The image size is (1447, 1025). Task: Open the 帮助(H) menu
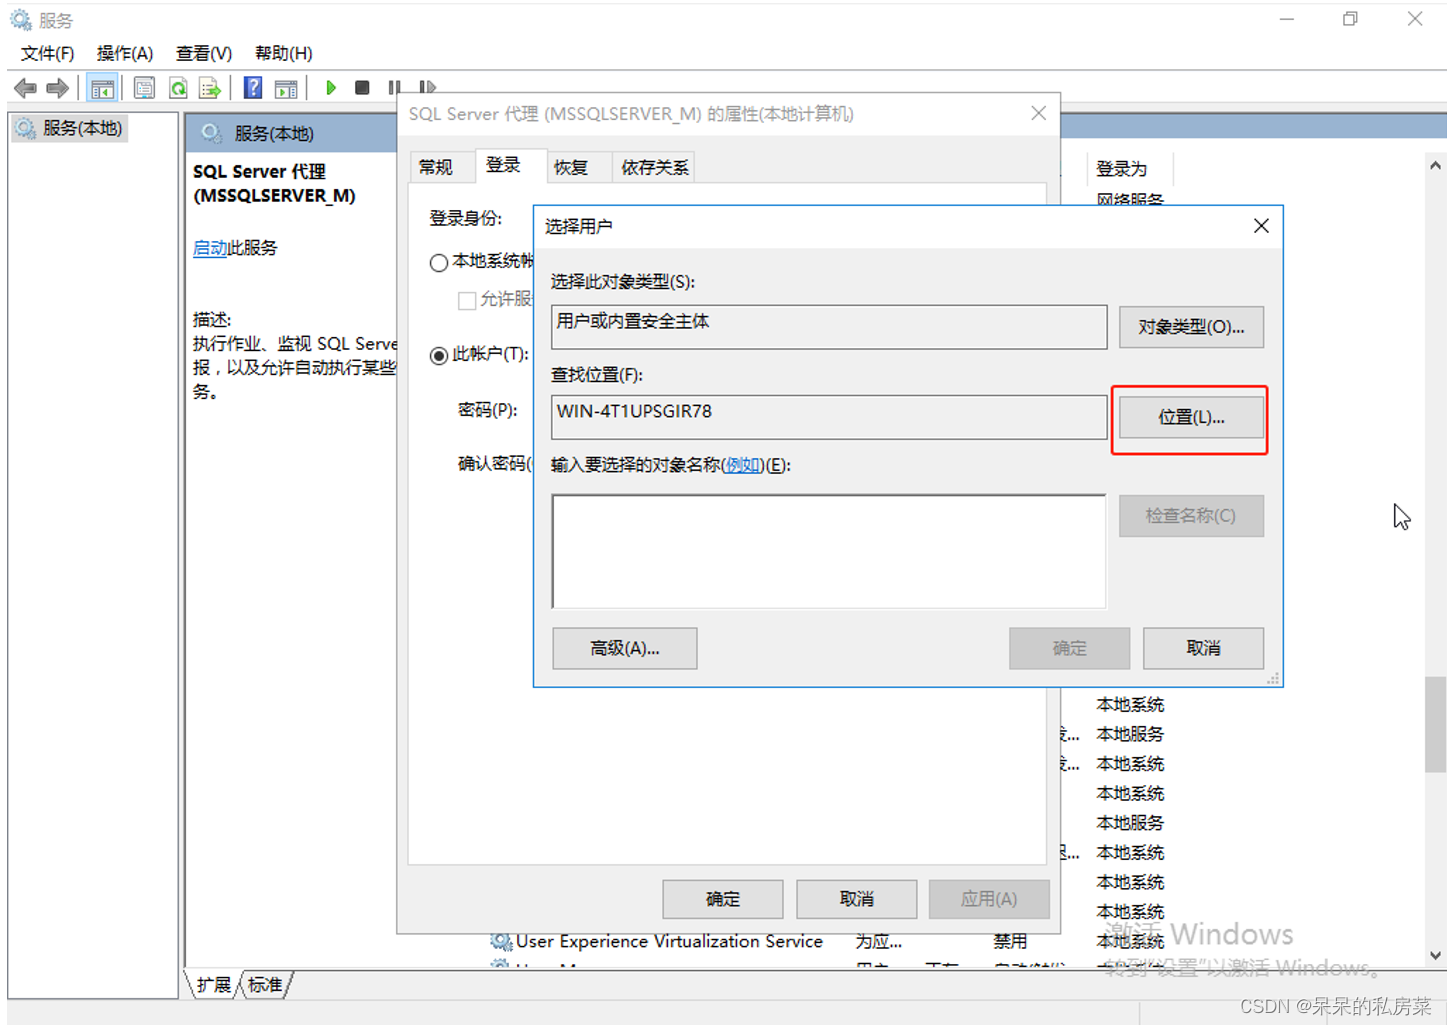[283, 53]
